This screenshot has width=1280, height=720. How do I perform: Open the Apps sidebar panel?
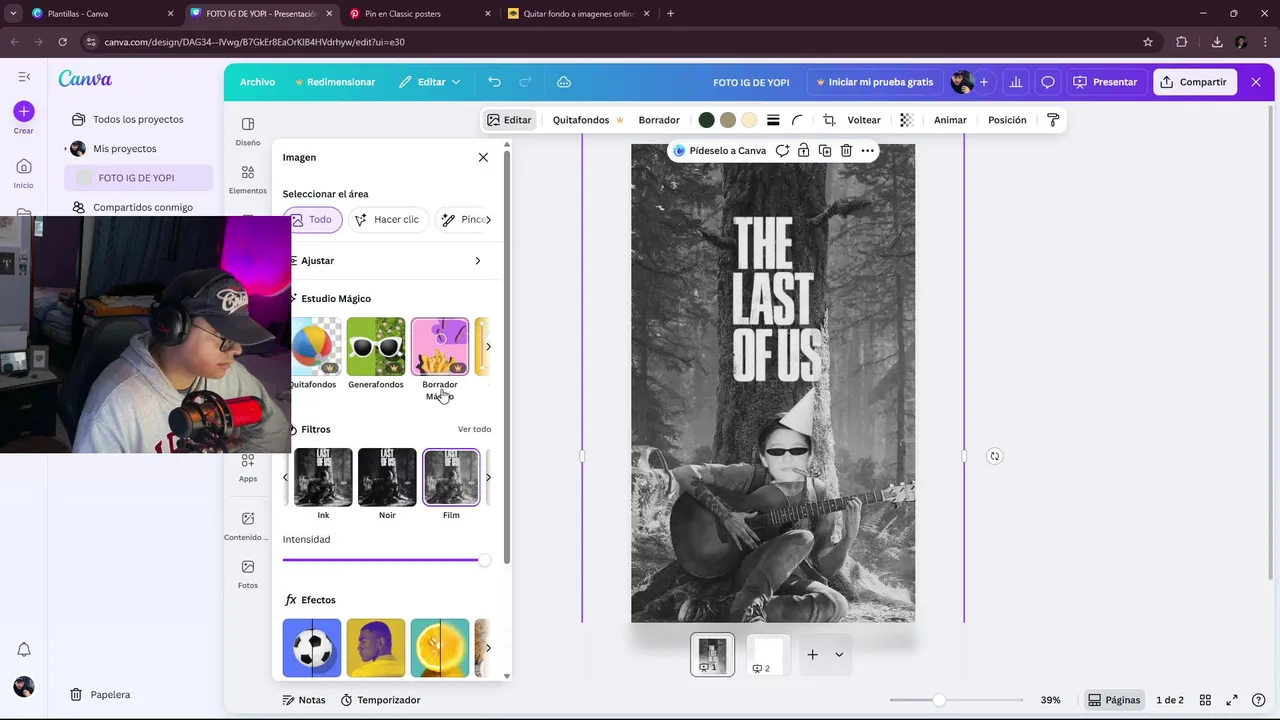click(x=248, y=467)
